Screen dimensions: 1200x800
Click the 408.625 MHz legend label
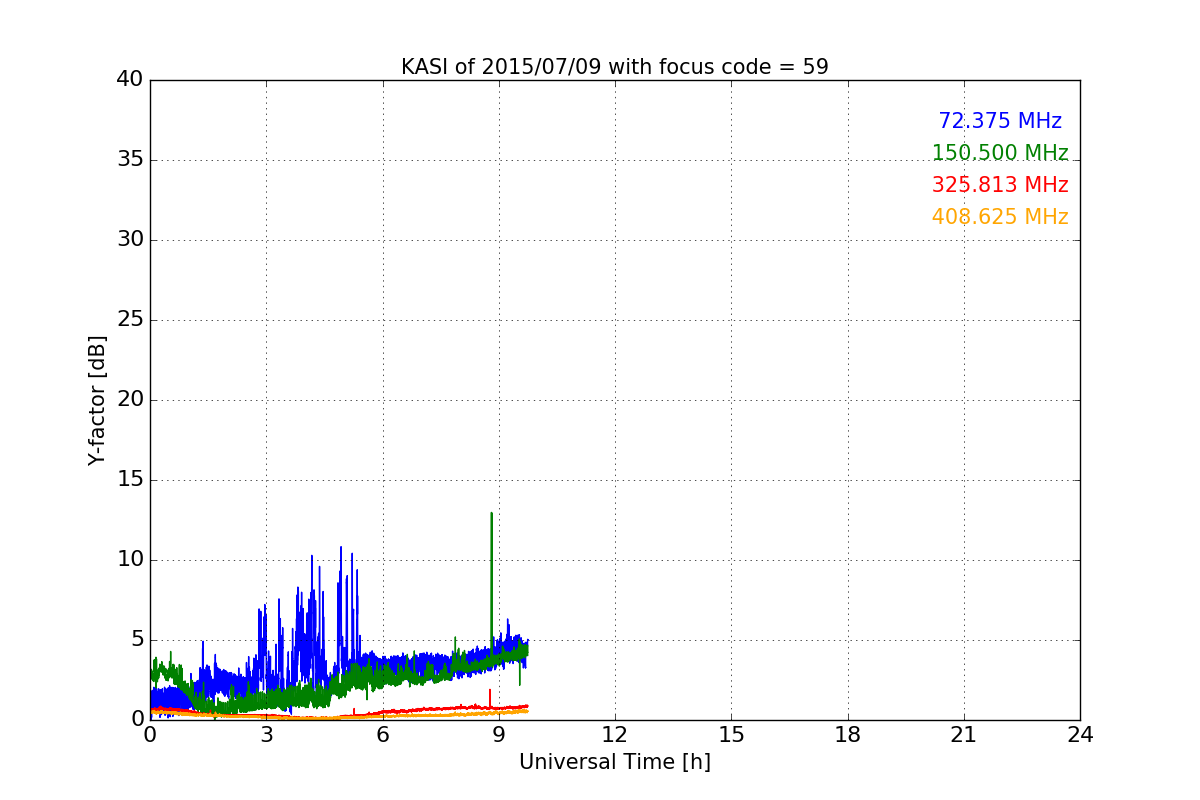point(1000,217)
